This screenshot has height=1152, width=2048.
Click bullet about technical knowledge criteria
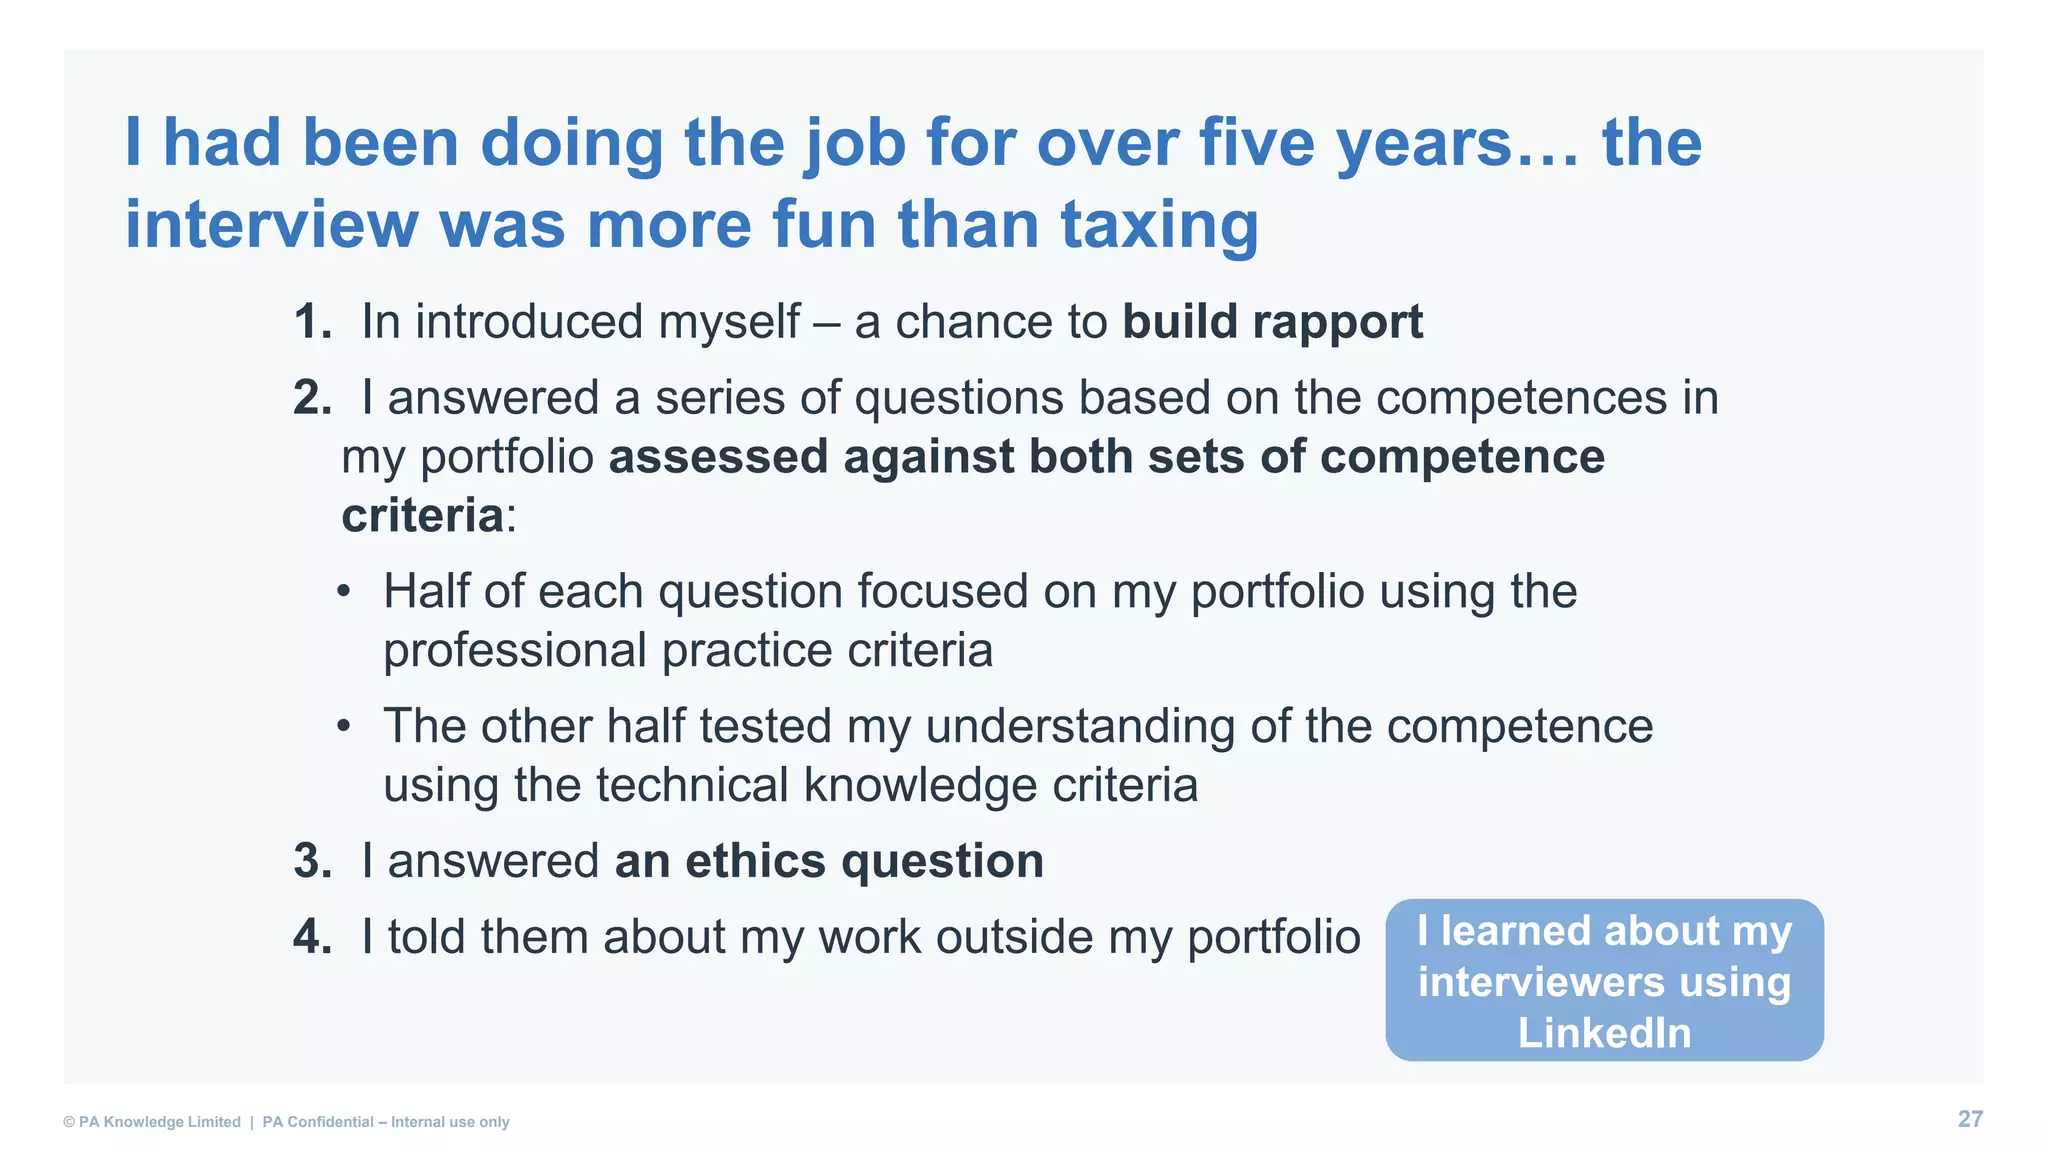[995, 755]
